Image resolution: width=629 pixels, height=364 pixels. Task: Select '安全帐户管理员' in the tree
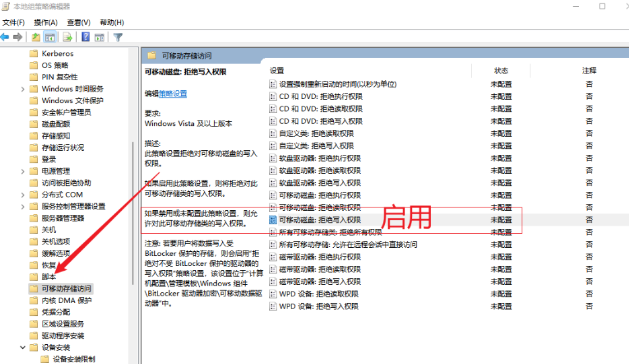(66, 112)
